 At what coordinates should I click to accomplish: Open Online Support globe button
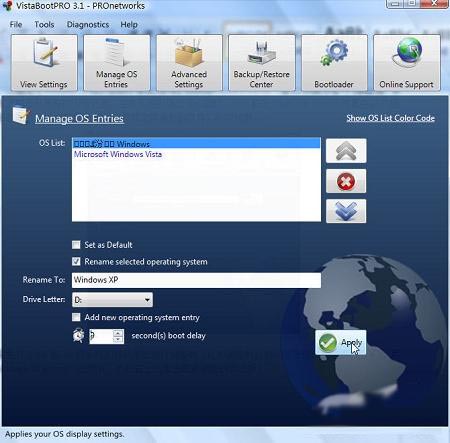pos(407,63)
